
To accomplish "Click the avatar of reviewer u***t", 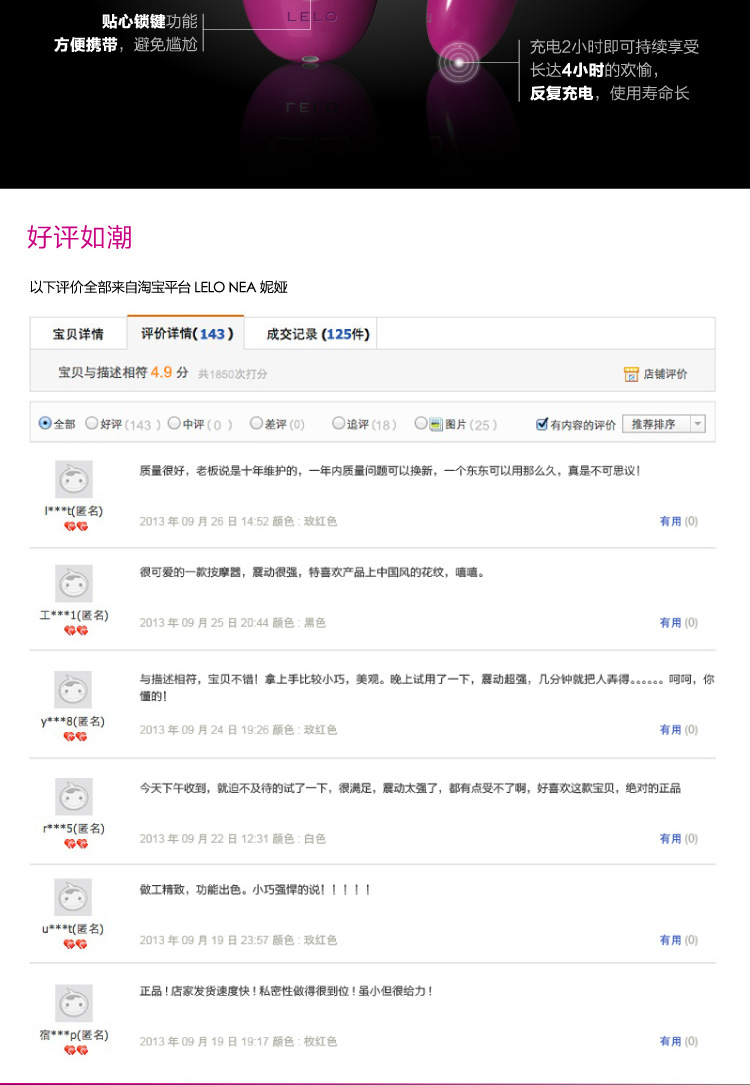I will click(x=73, y=897).
